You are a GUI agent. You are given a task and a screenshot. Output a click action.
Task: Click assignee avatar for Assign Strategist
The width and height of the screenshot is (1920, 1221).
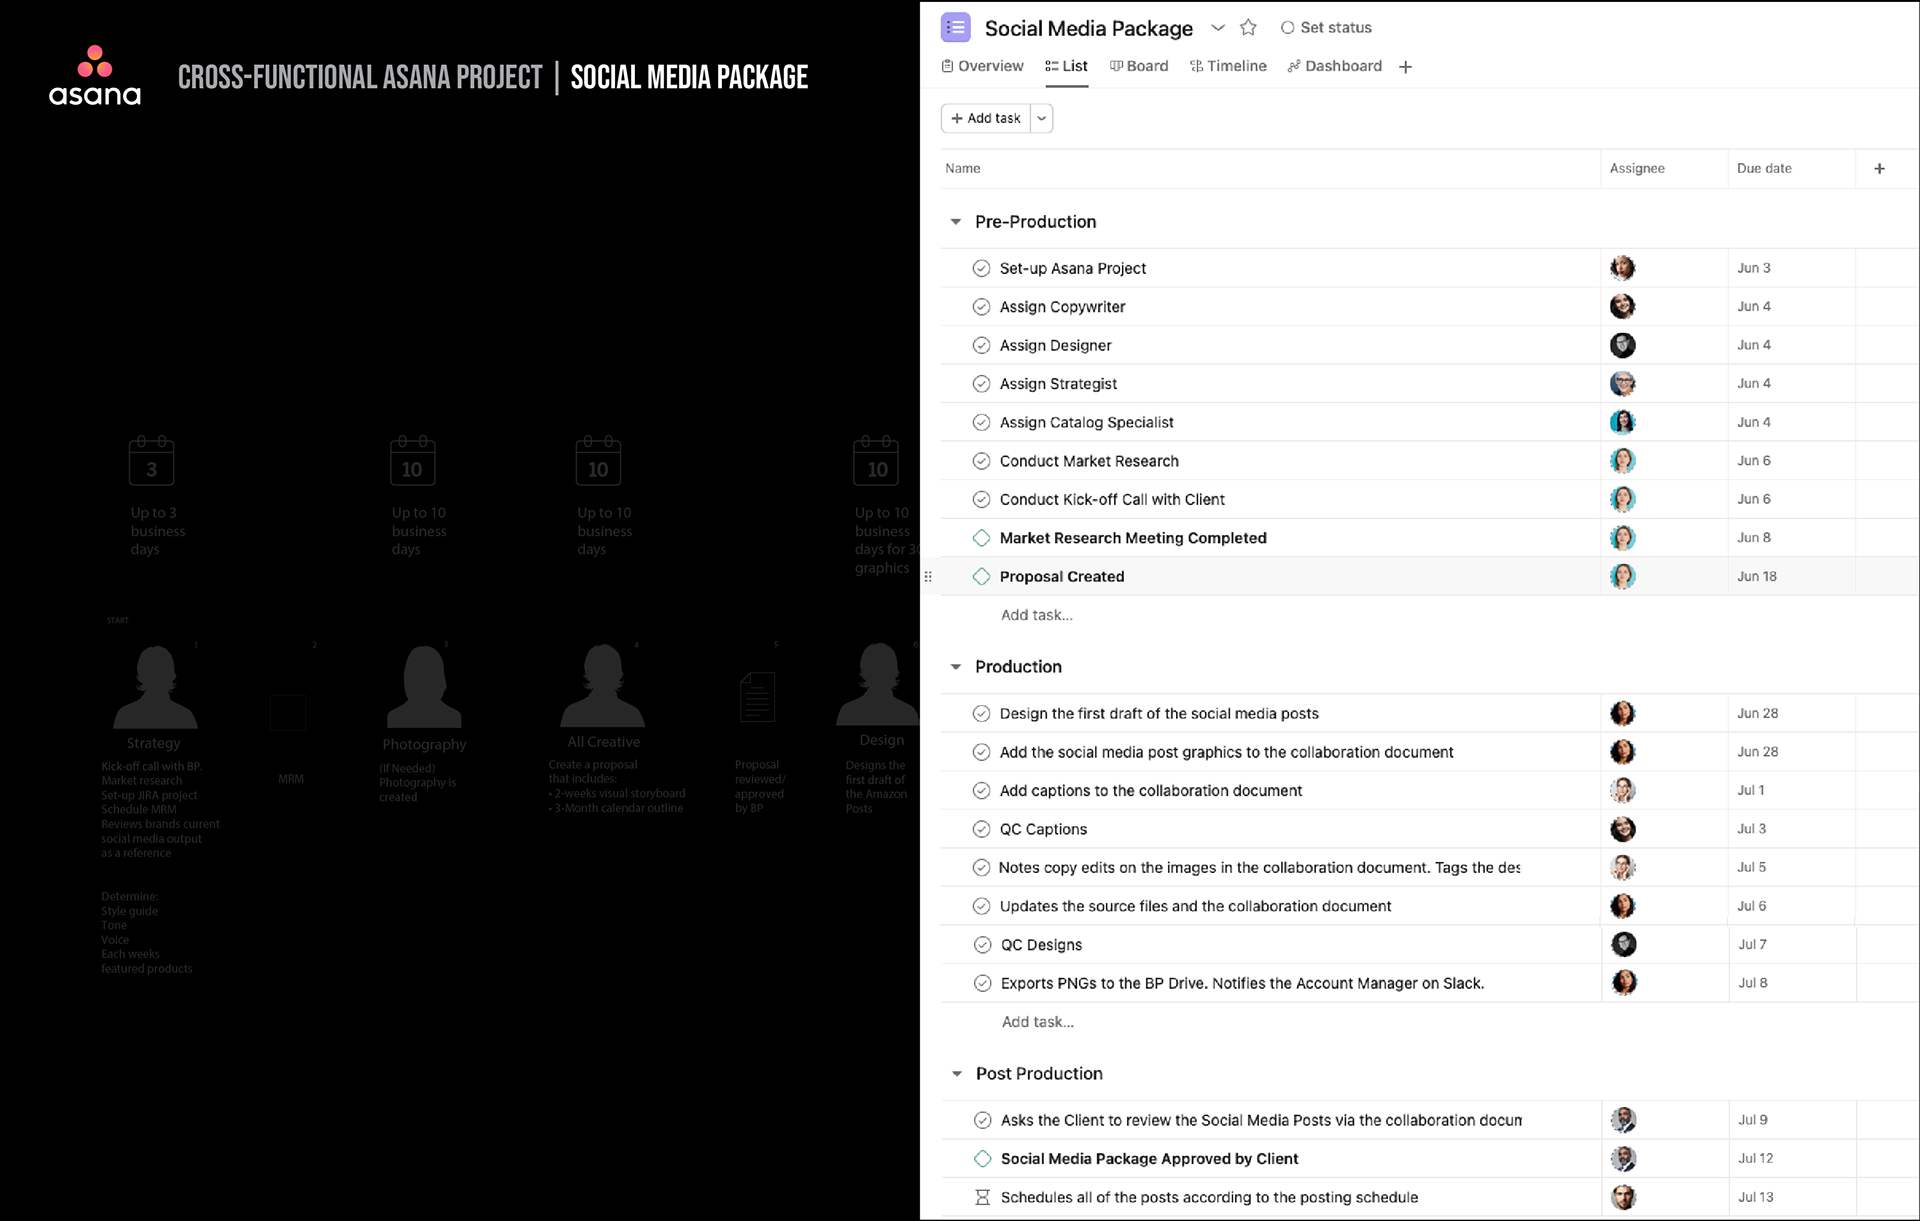(1622, 384)
